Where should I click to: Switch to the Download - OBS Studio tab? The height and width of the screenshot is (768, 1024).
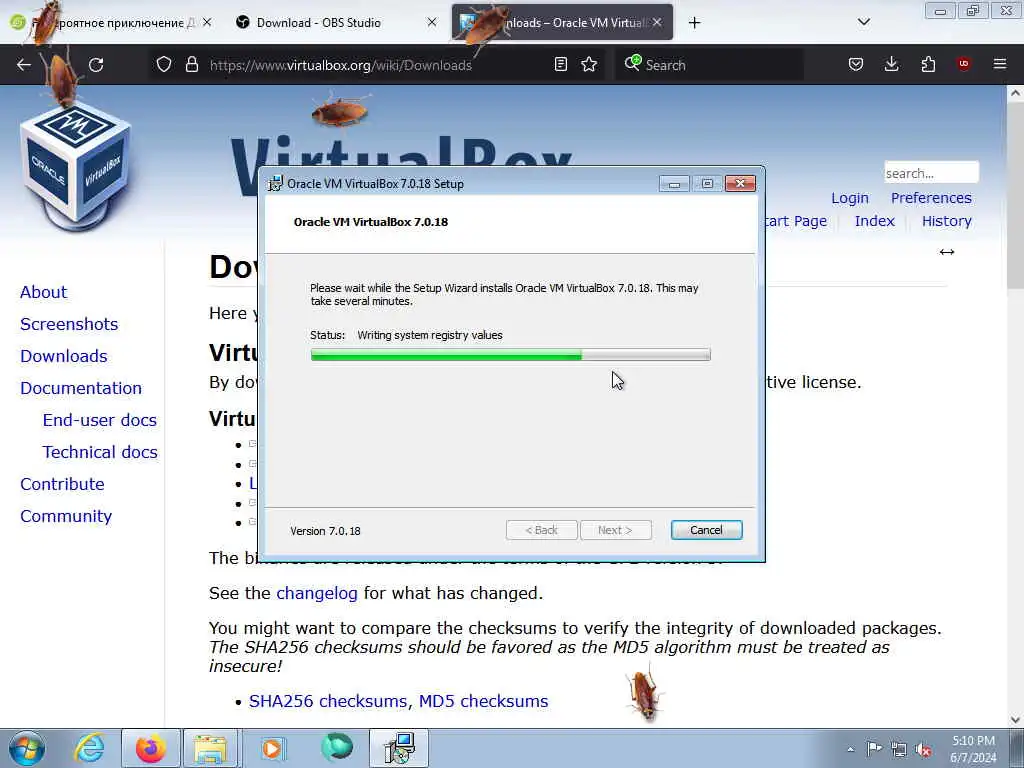point(336,23)
